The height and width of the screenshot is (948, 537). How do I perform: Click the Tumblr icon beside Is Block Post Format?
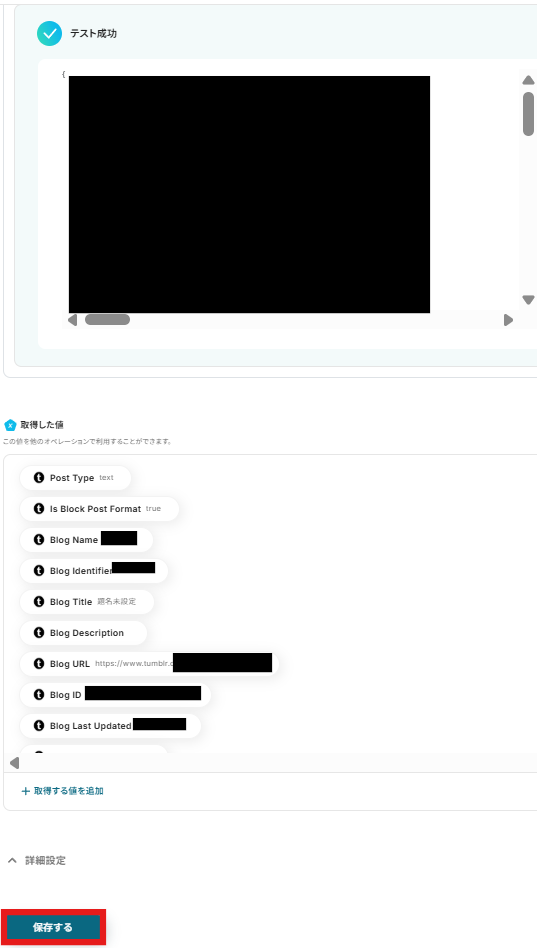39,509
